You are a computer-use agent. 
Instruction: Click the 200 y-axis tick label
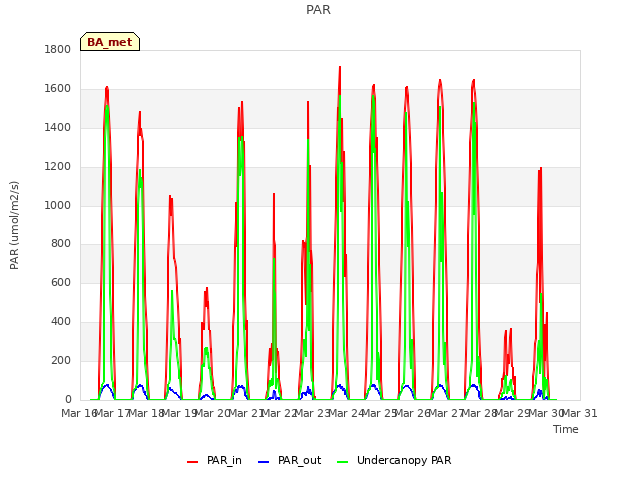click(61, 360)
